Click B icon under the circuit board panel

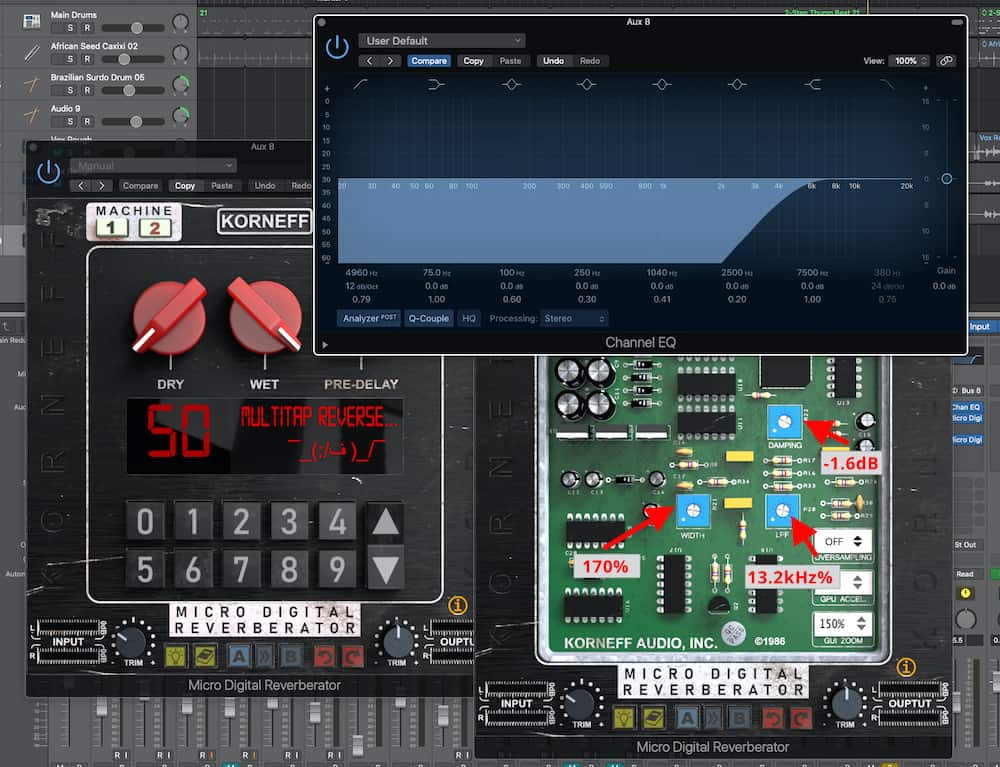739,718
